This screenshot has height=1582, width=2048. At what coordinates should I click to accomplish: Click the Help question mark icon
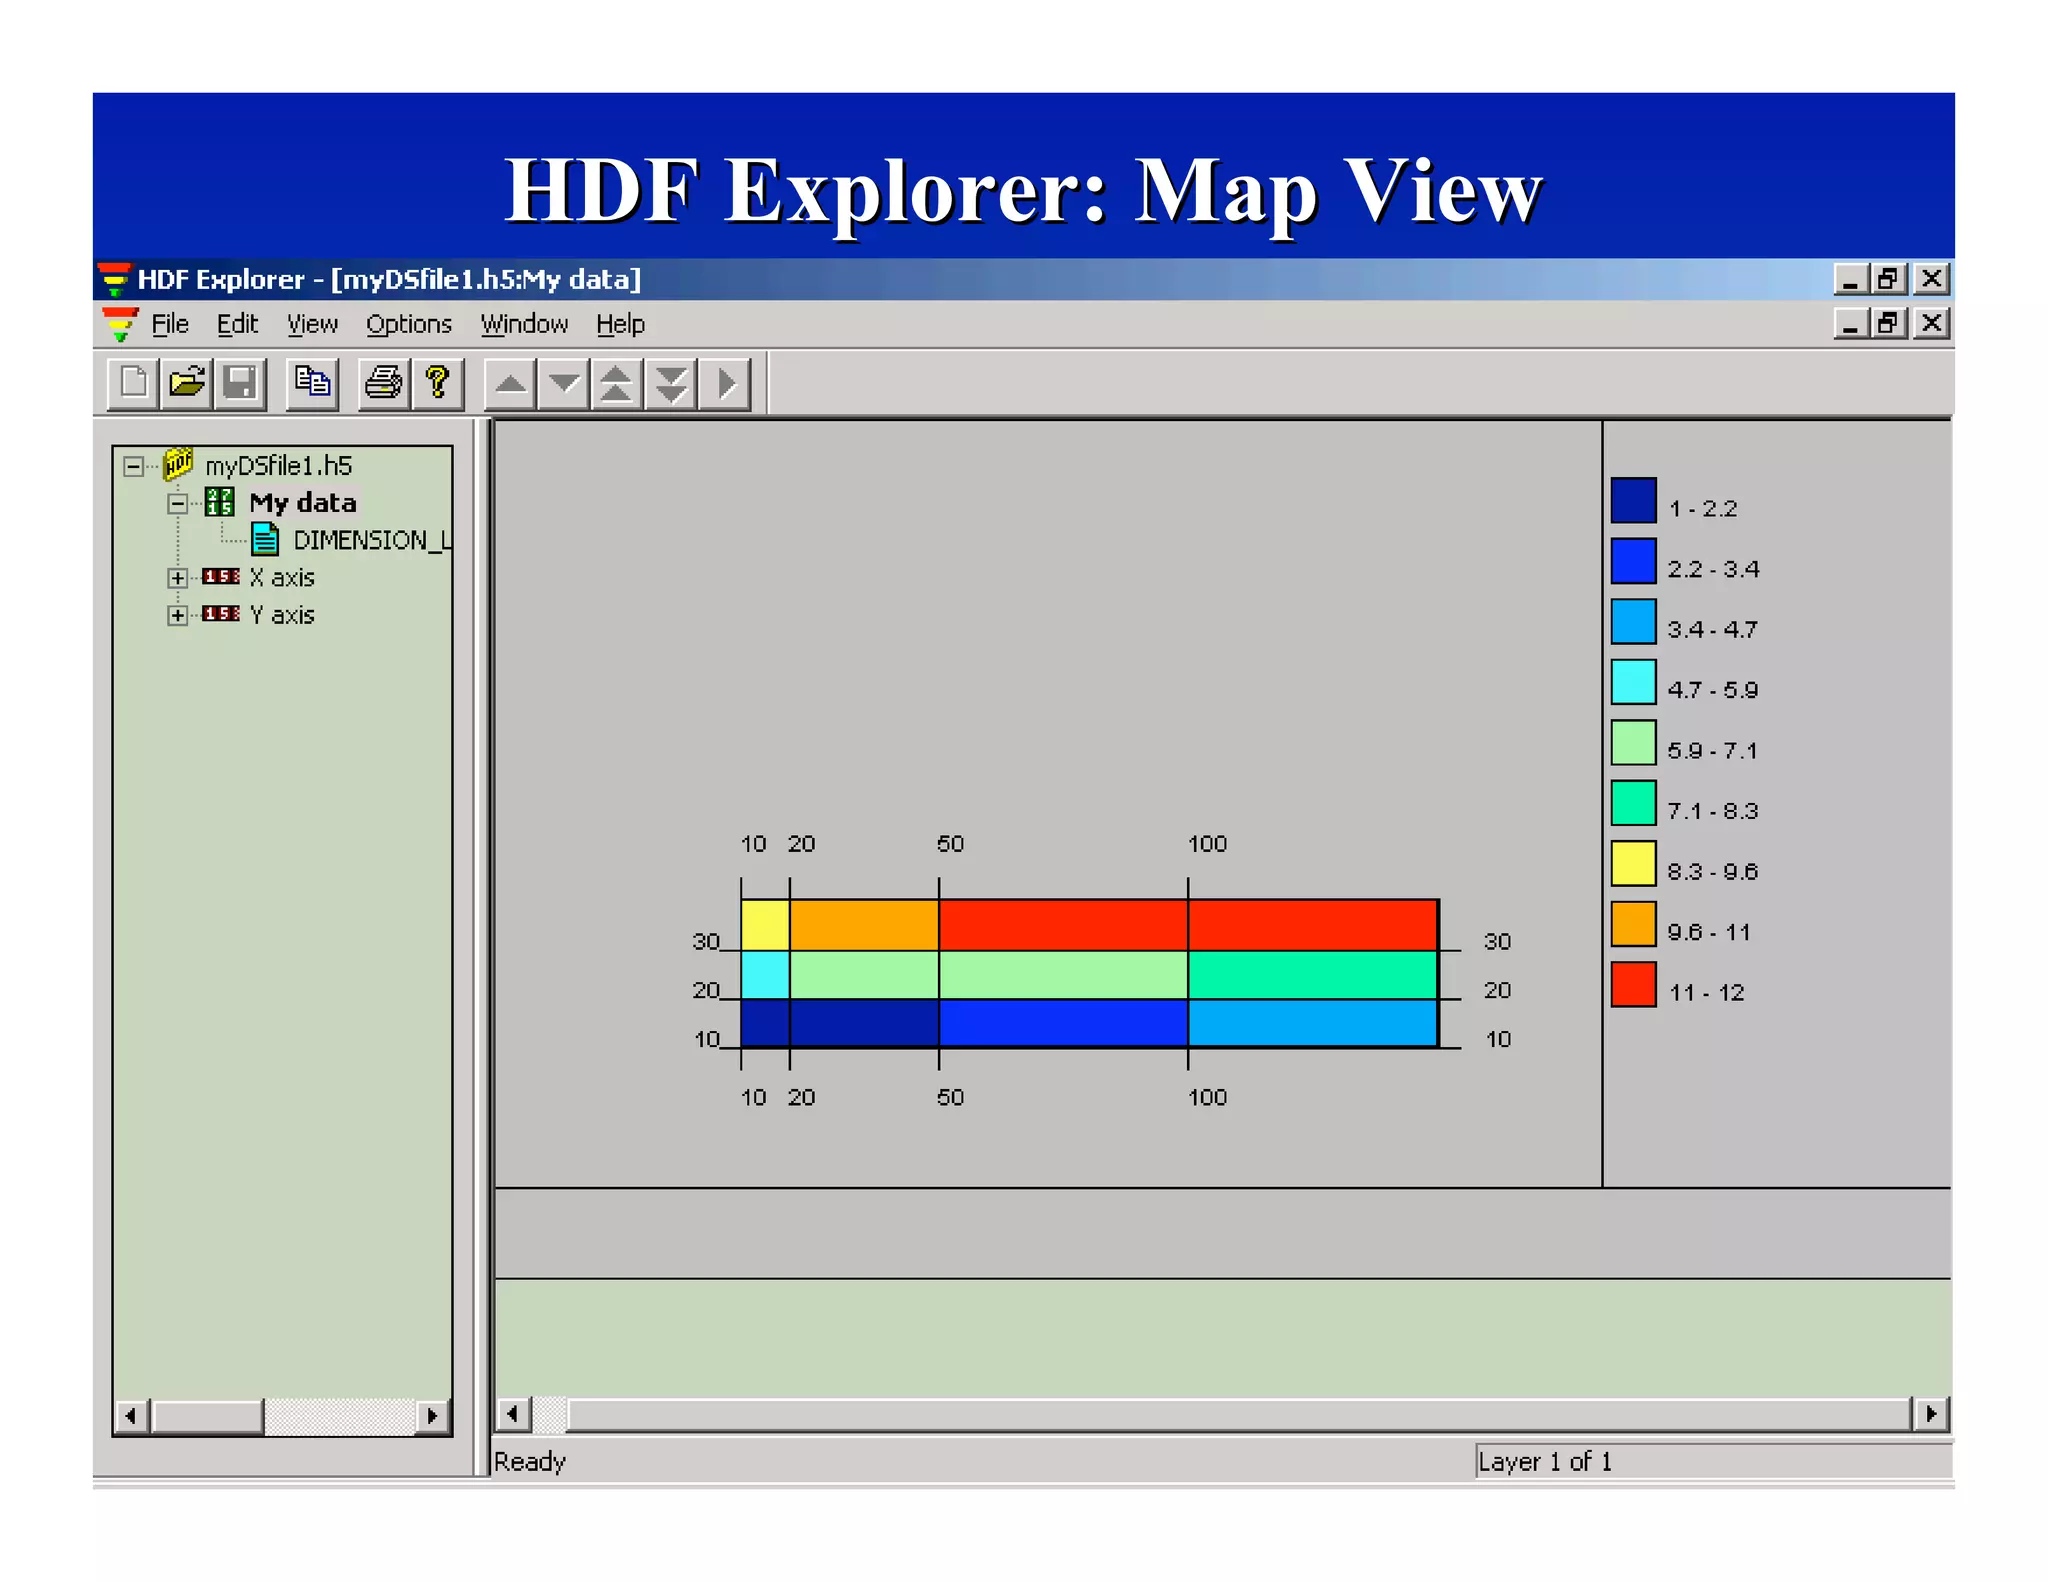(x=437, y=383)
